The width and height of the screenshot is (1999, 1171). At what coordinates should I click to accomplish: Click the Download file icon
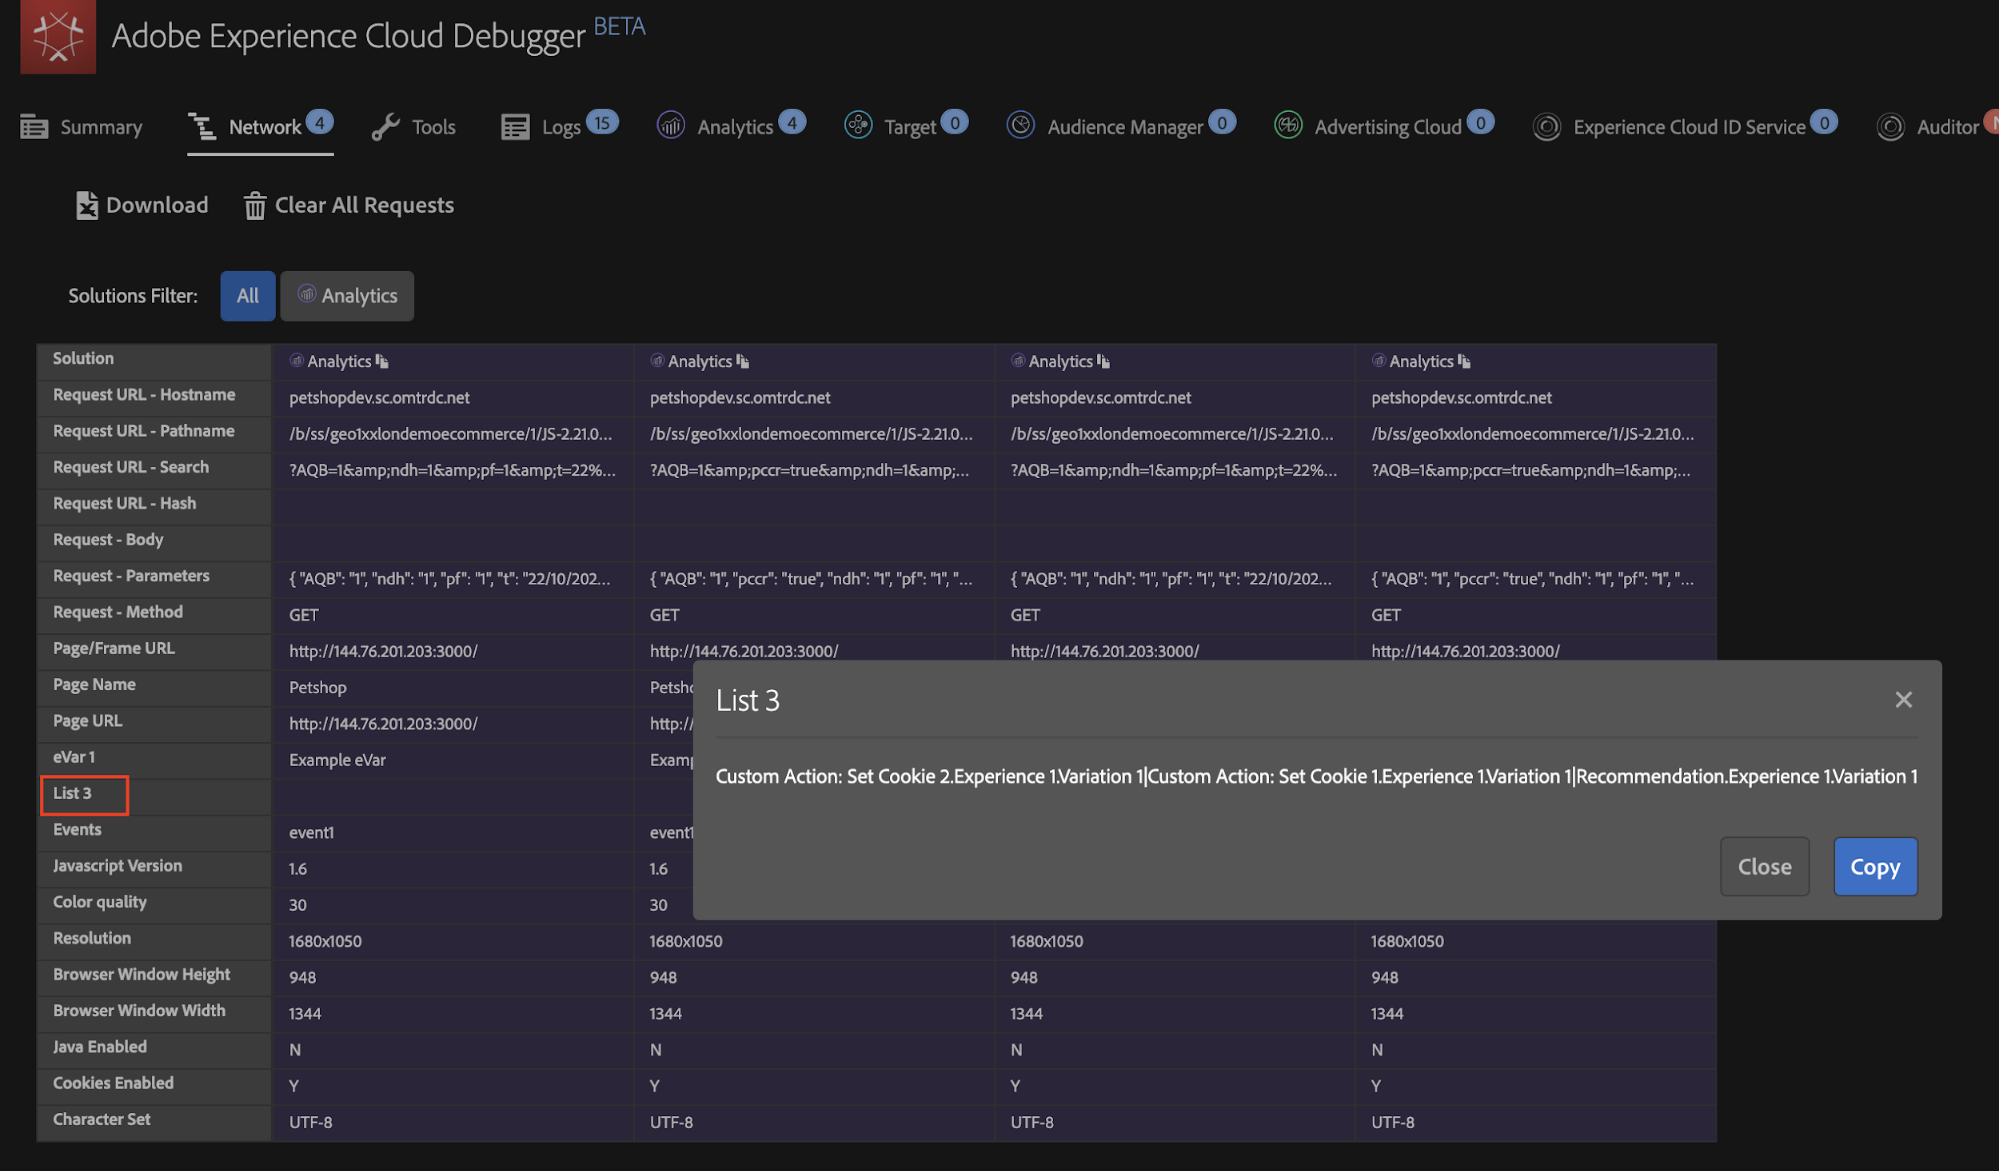click(87, 205)
